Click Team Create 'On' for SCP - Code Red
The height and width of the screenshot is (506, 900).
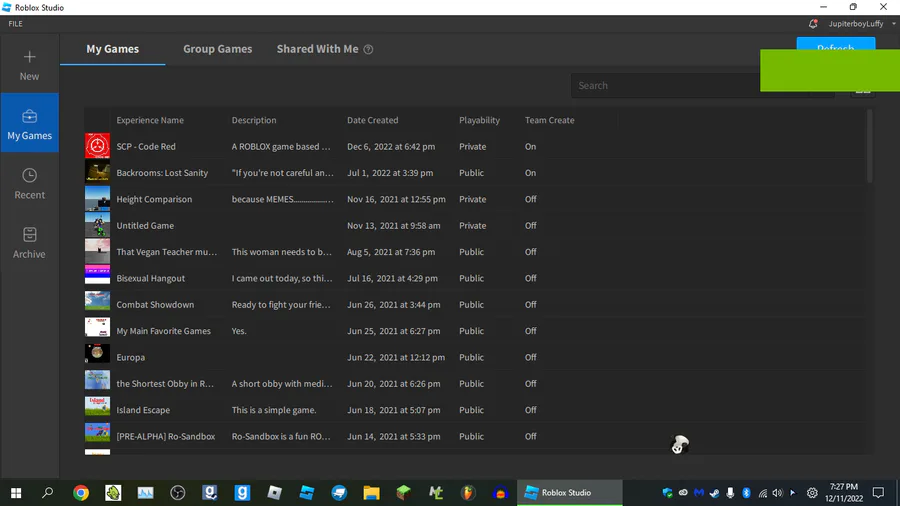530,146
